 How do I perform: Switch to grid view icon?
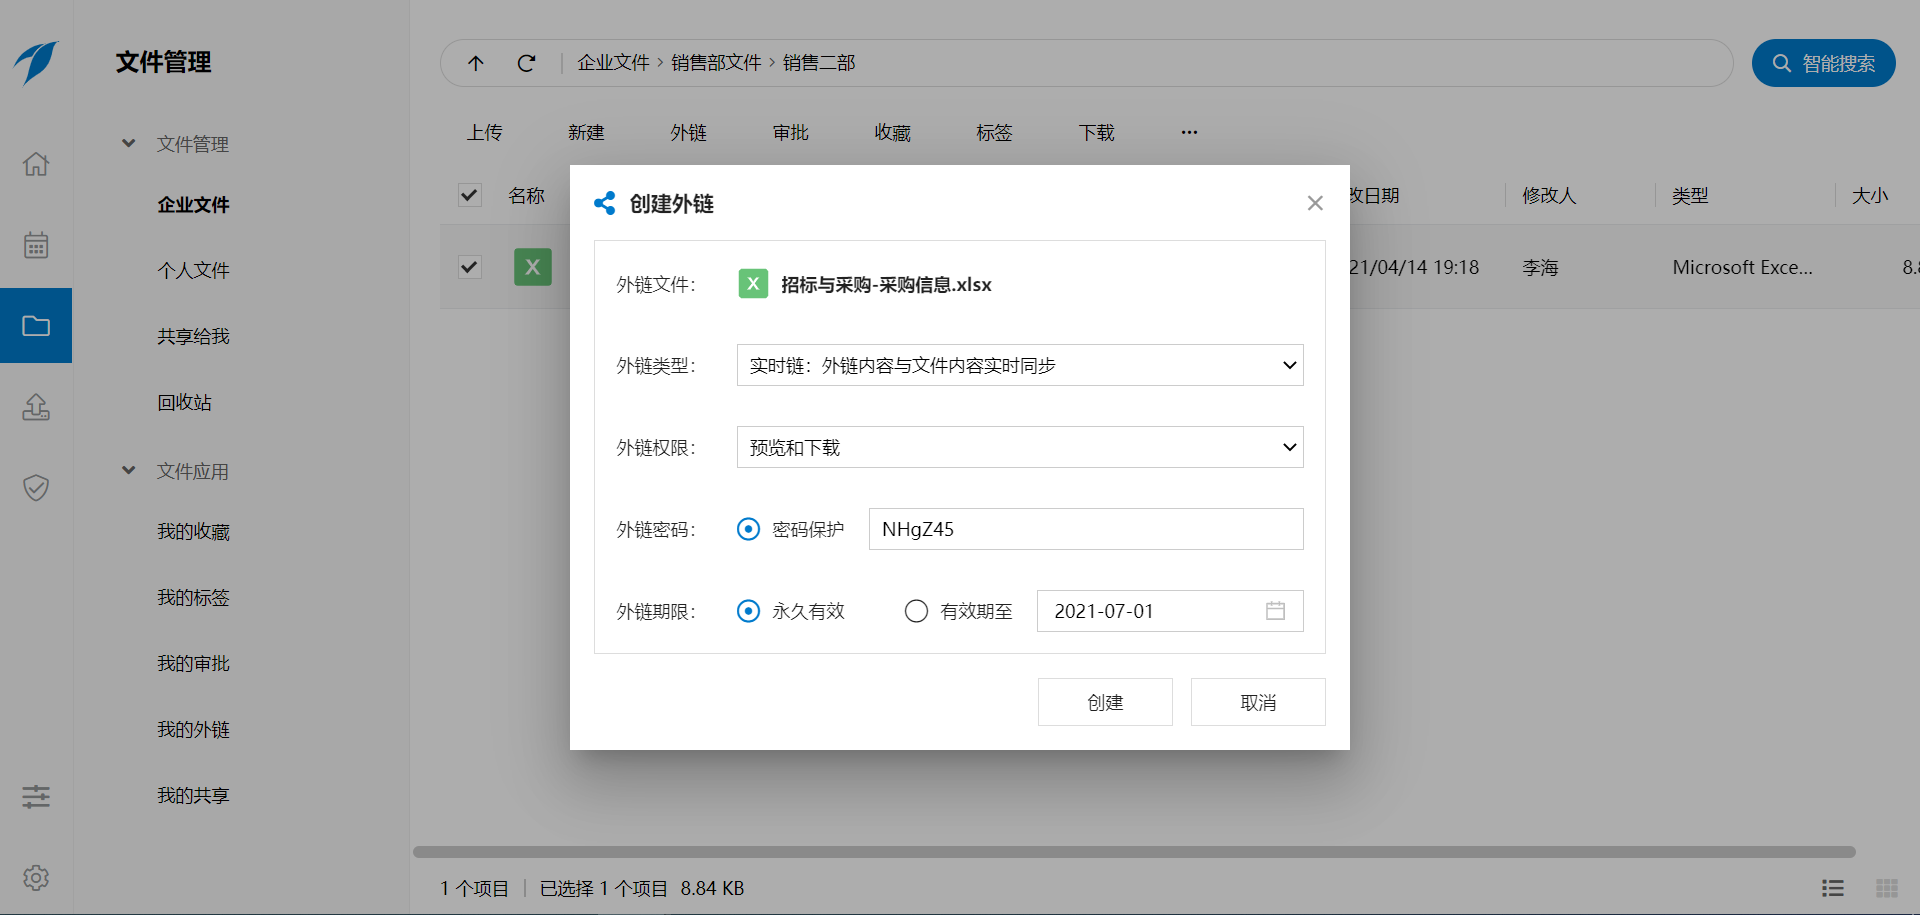[x=1886, y=888]
